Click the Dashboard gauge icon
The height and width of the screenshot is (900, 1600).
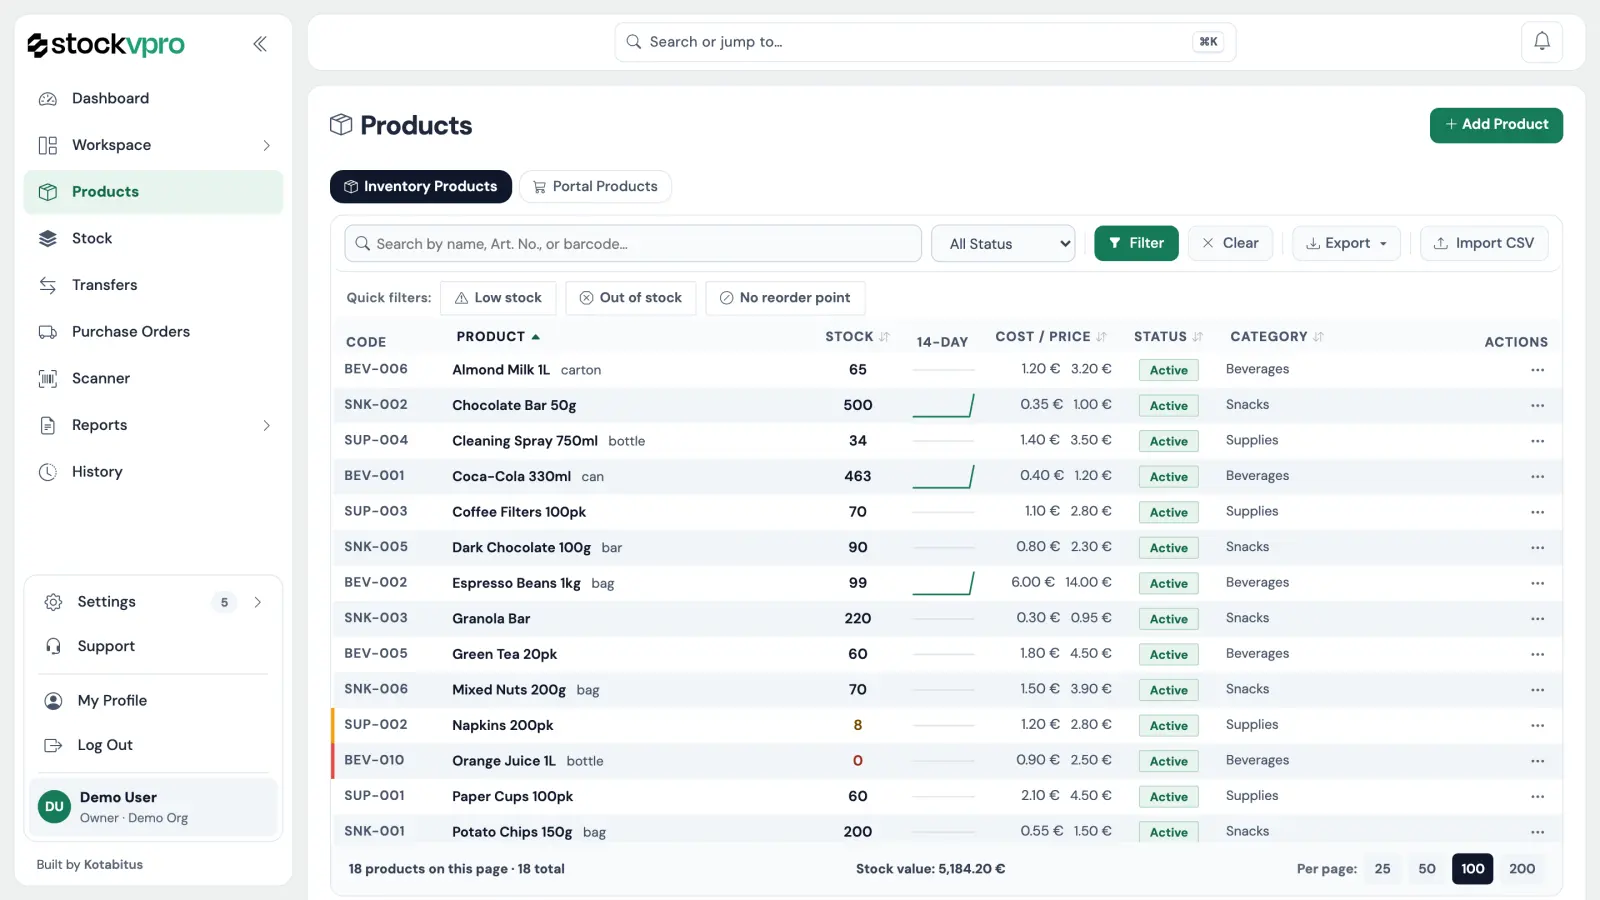coord(48,99)
